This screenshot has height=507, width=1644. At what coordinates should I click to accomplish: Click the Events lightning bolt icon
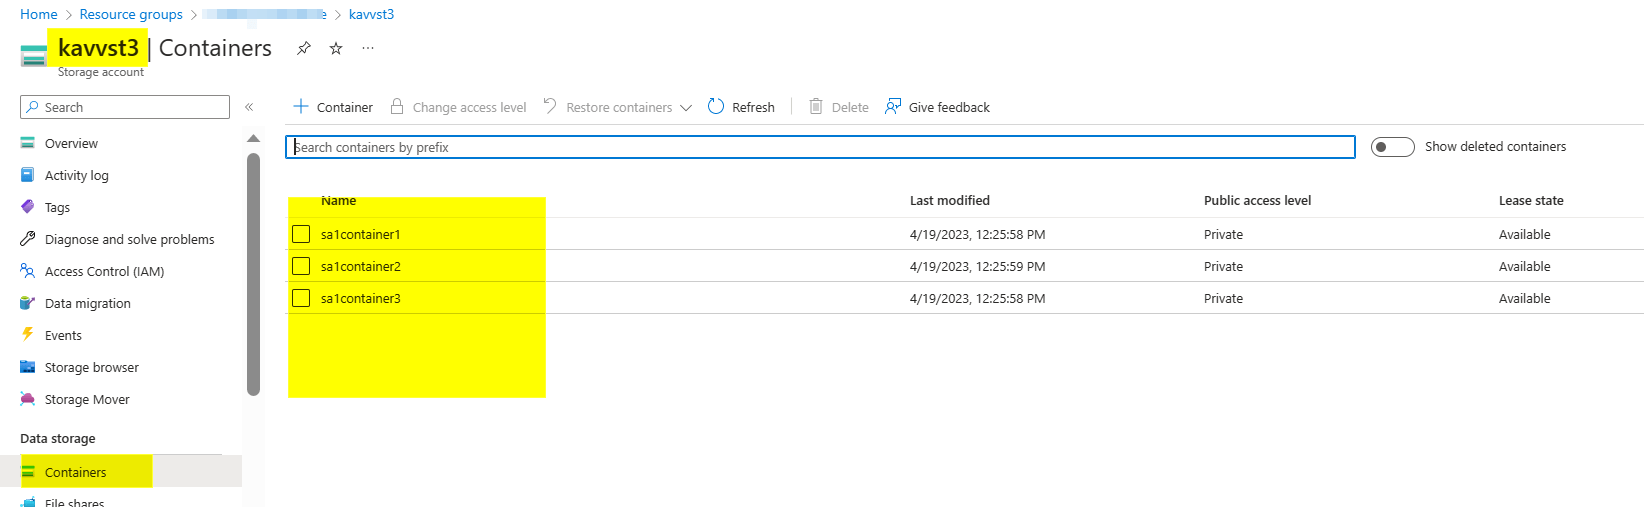click(x=28, y=335)
